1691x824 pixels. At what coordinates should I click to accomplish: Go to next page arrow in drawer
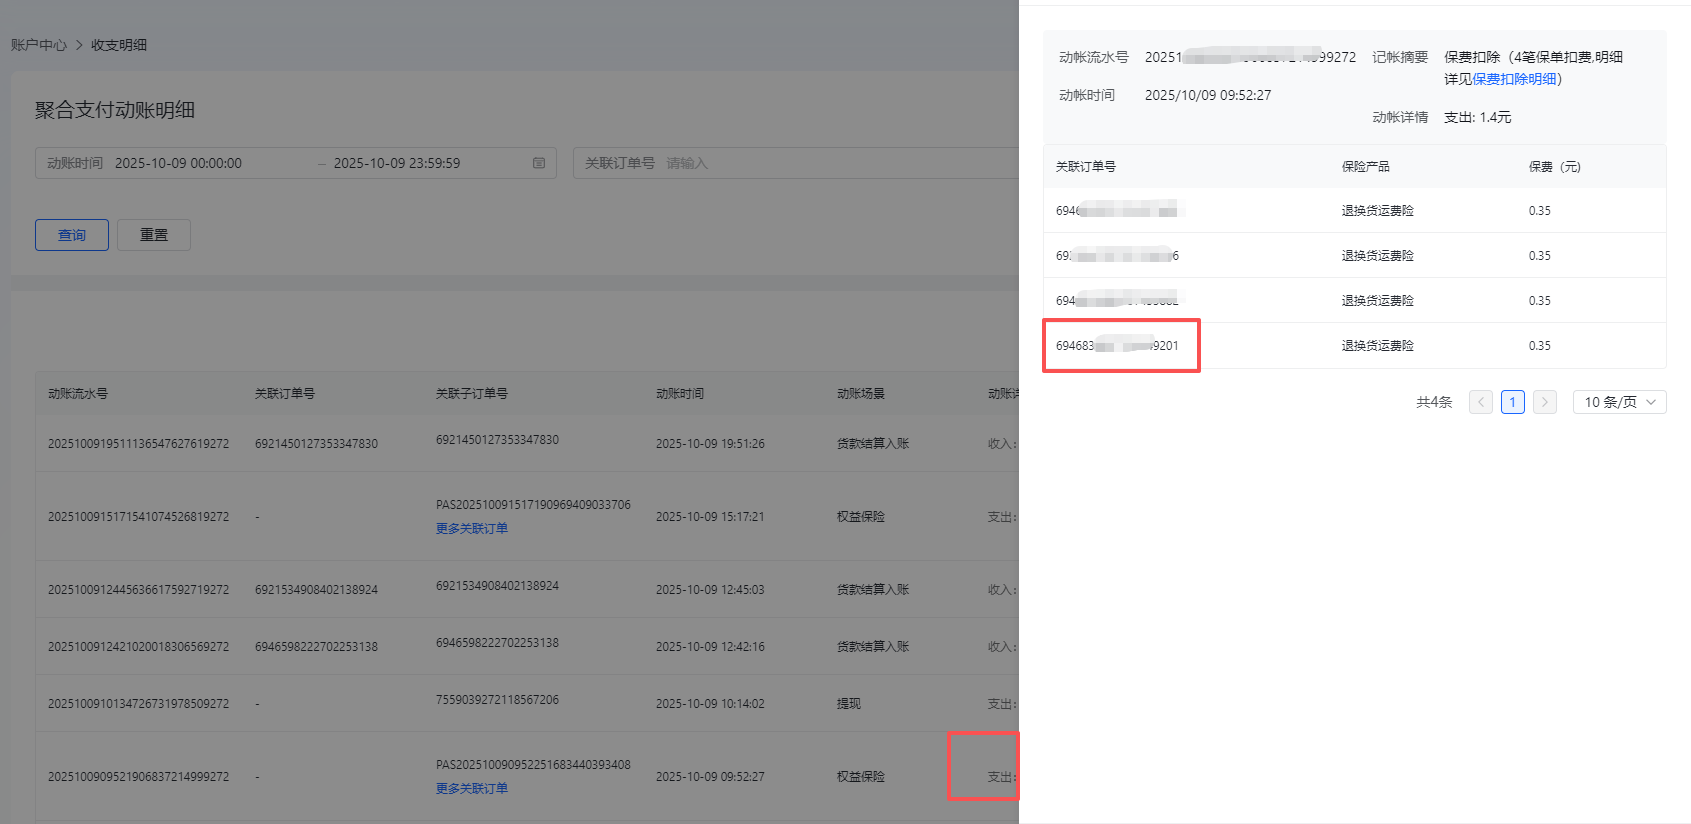(x=1545, y=402)
